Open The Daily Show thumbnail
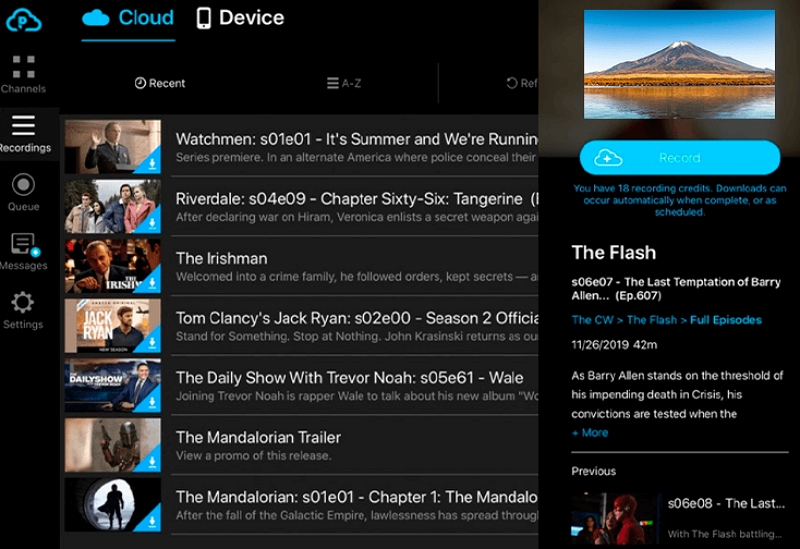The width and height of the screenshot is (800, 549). pos(113,386)
